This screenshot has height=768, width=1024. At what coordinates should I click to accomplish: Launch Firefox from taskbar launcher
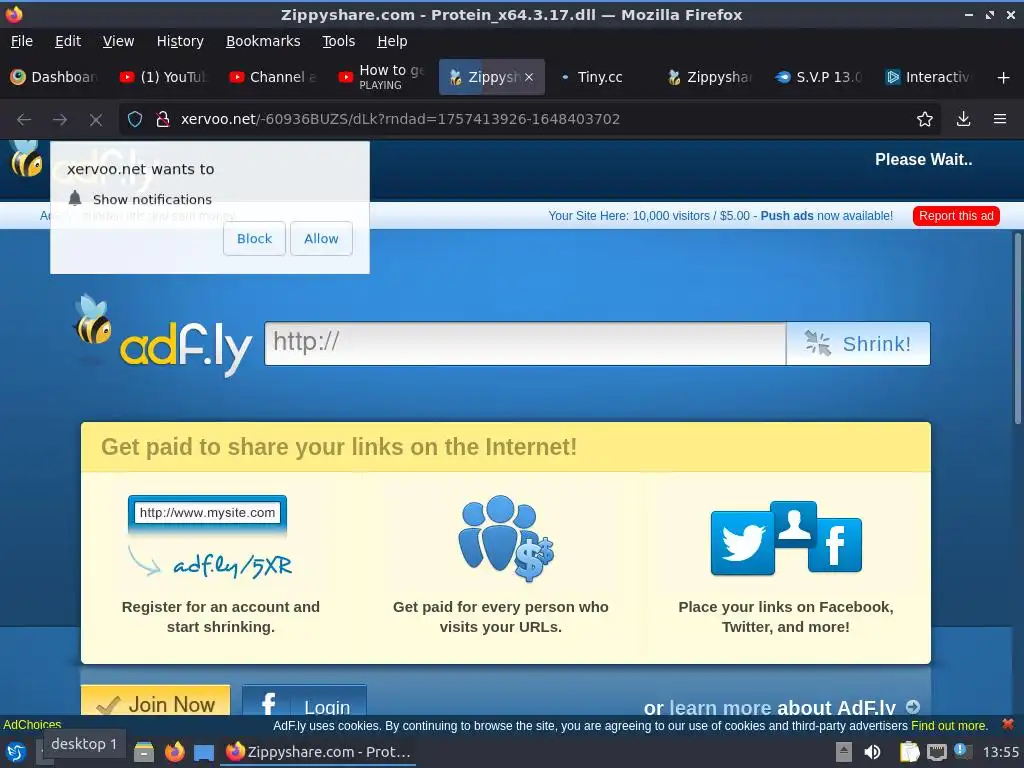point(174,752)
